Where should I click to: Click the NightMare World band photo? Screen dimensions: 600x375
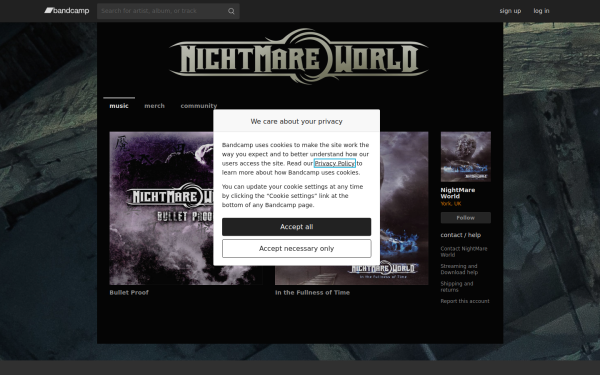[466, 157]
